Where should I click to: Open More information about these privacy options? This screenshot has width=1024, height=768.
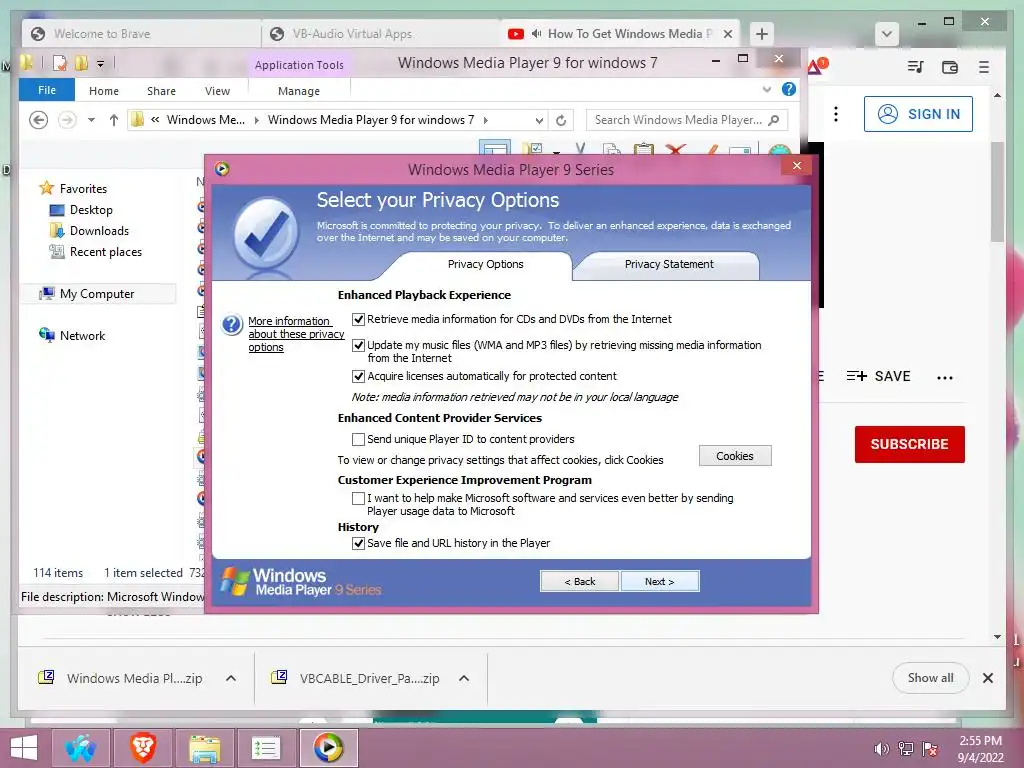click(x=296, y=334)
